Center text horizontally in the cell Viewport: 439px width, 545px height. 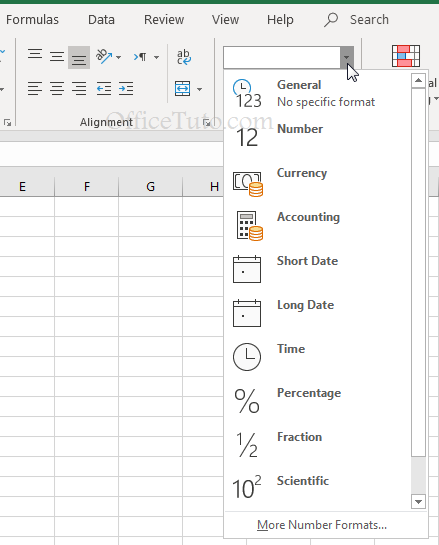tap(57, 88)
